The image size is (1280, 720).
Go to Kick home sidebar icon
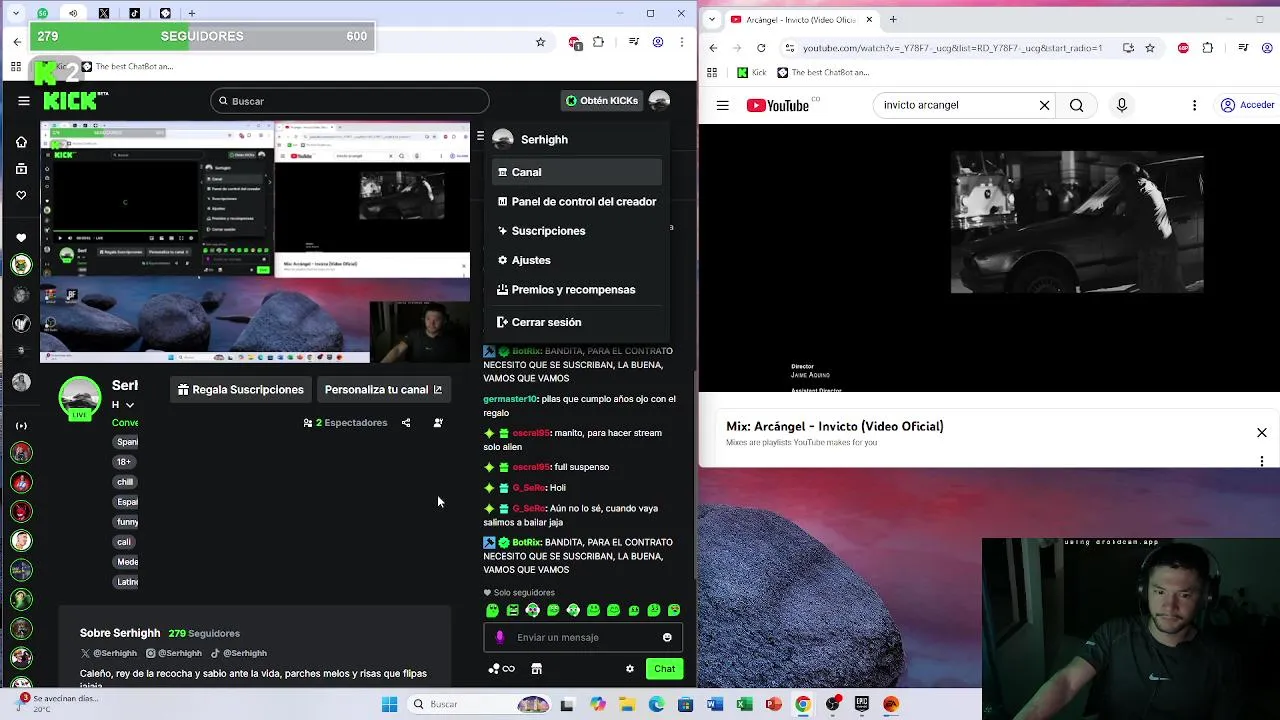(x=21, y=142)
